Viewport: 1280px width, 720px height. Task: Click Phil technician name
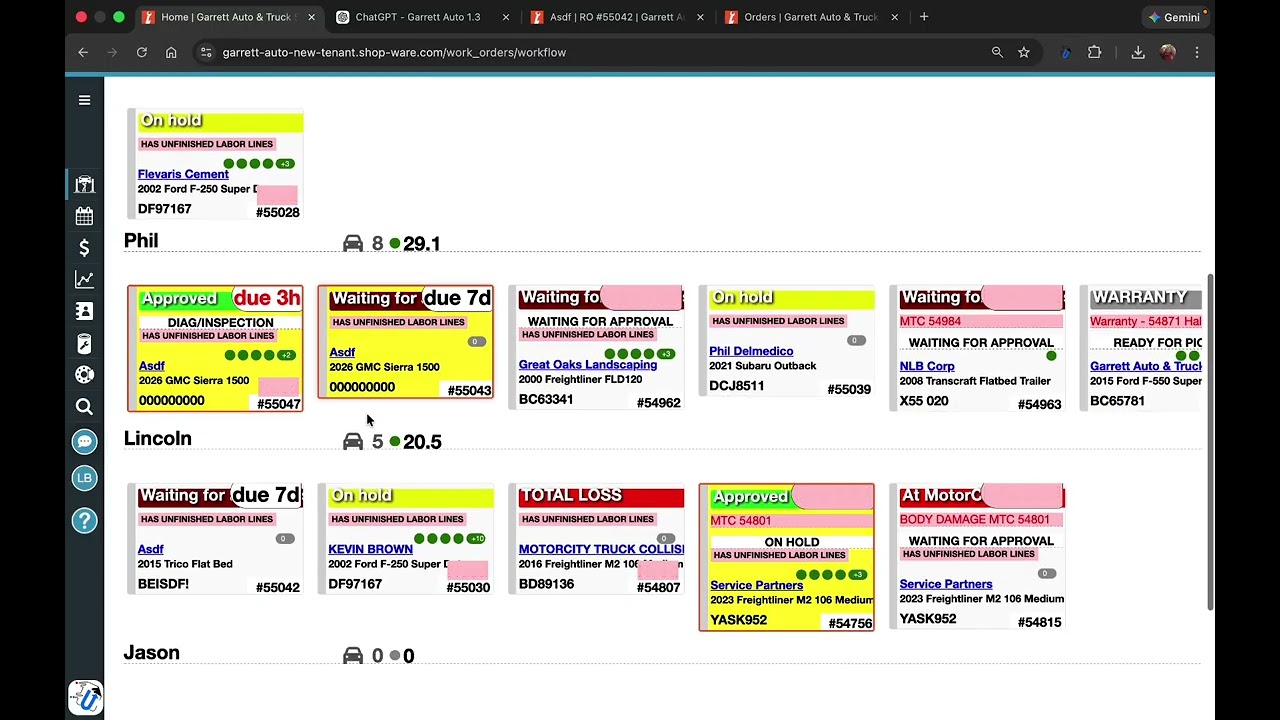pos(141,240)
